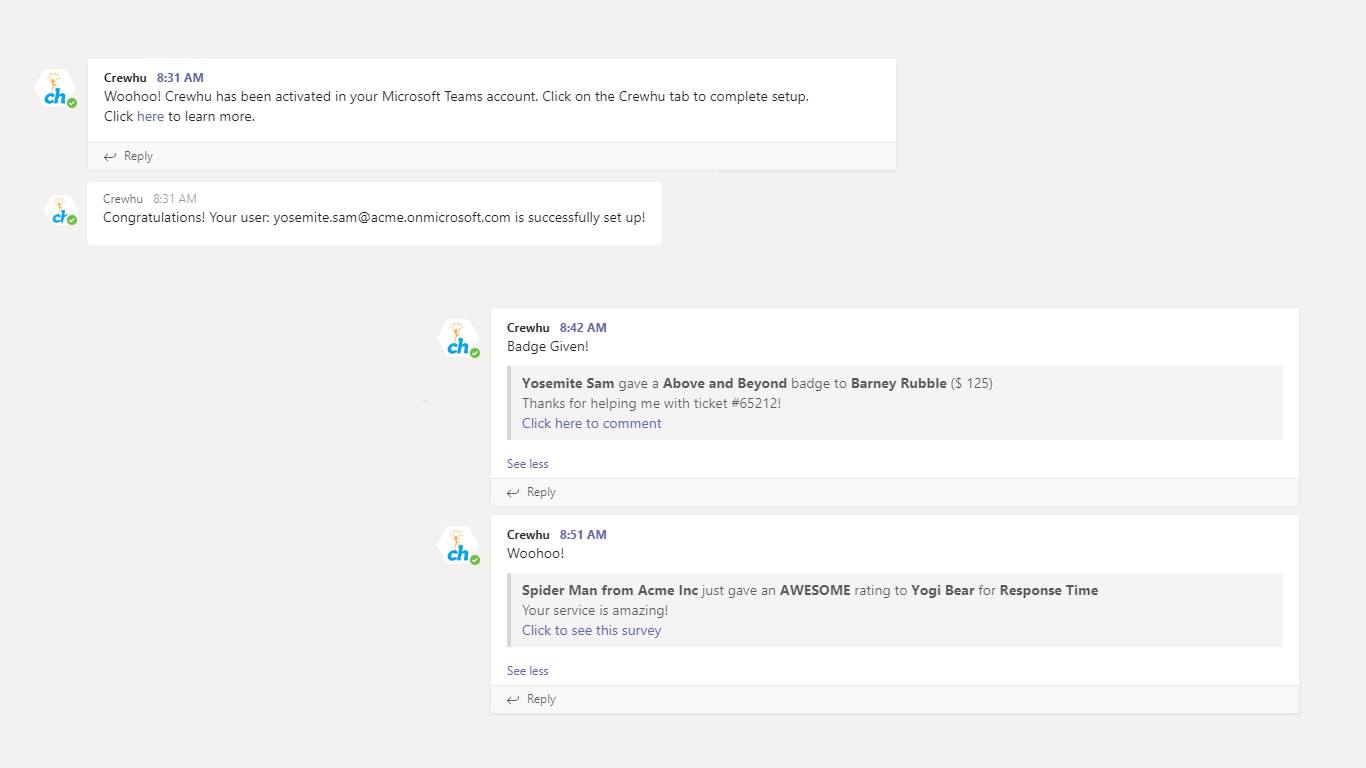
Task: Open the Crewhu avatar on Badge Given message
Action: click(459, 339)
